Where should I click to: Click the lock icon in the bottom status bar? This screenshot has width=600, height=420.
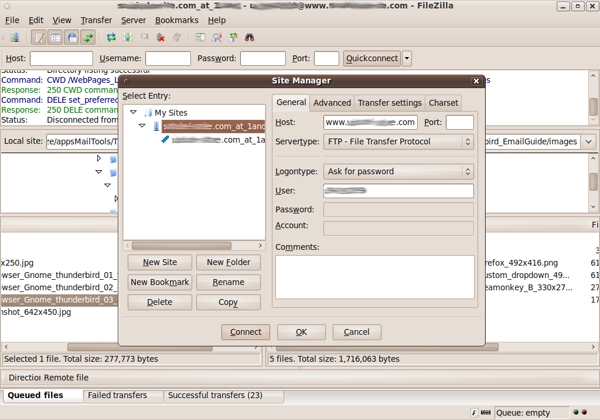click(474, 412)
